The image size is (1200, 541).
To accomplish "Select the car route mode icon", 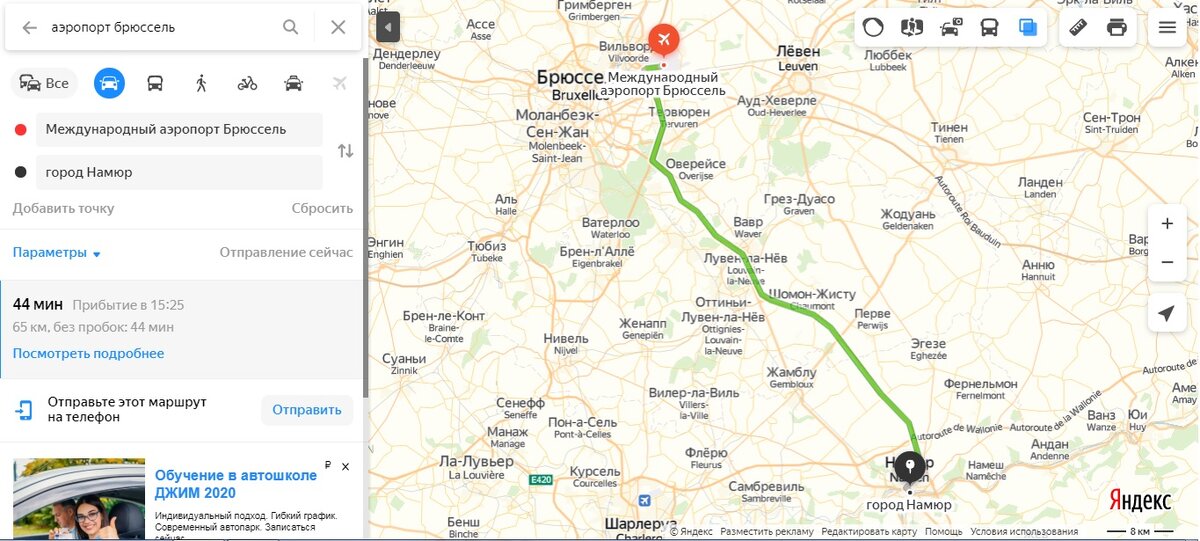I will click(x=109, y=83).
